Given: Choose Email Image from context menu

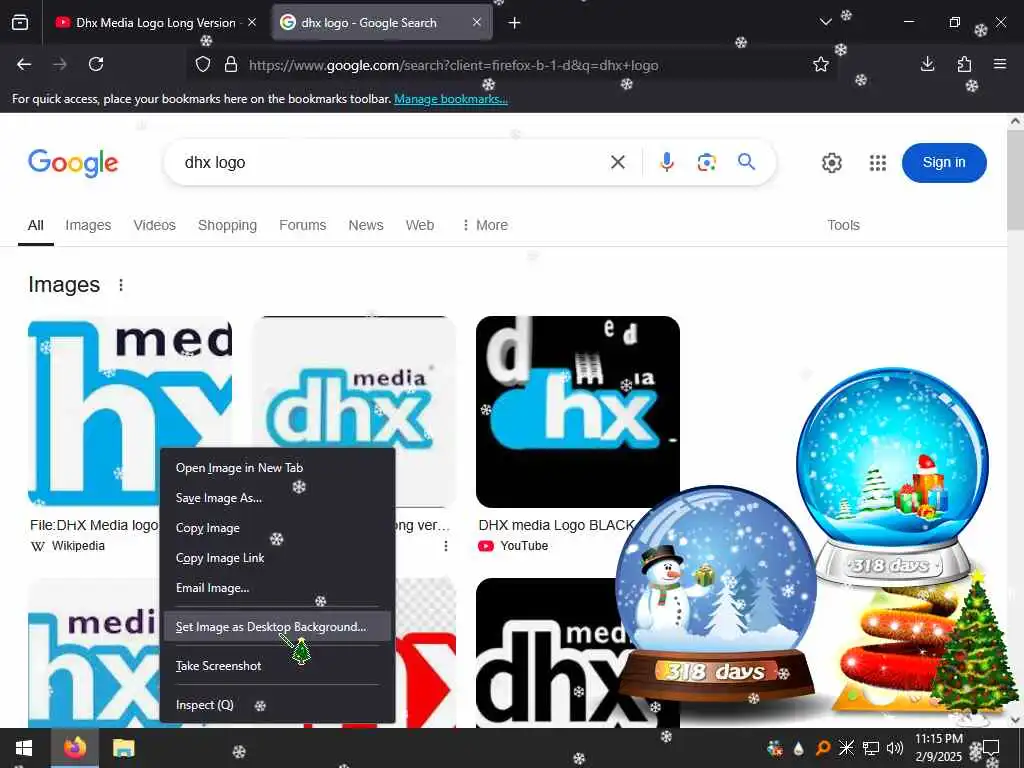Looking at the screenshot, I should [x=278, y=588].
